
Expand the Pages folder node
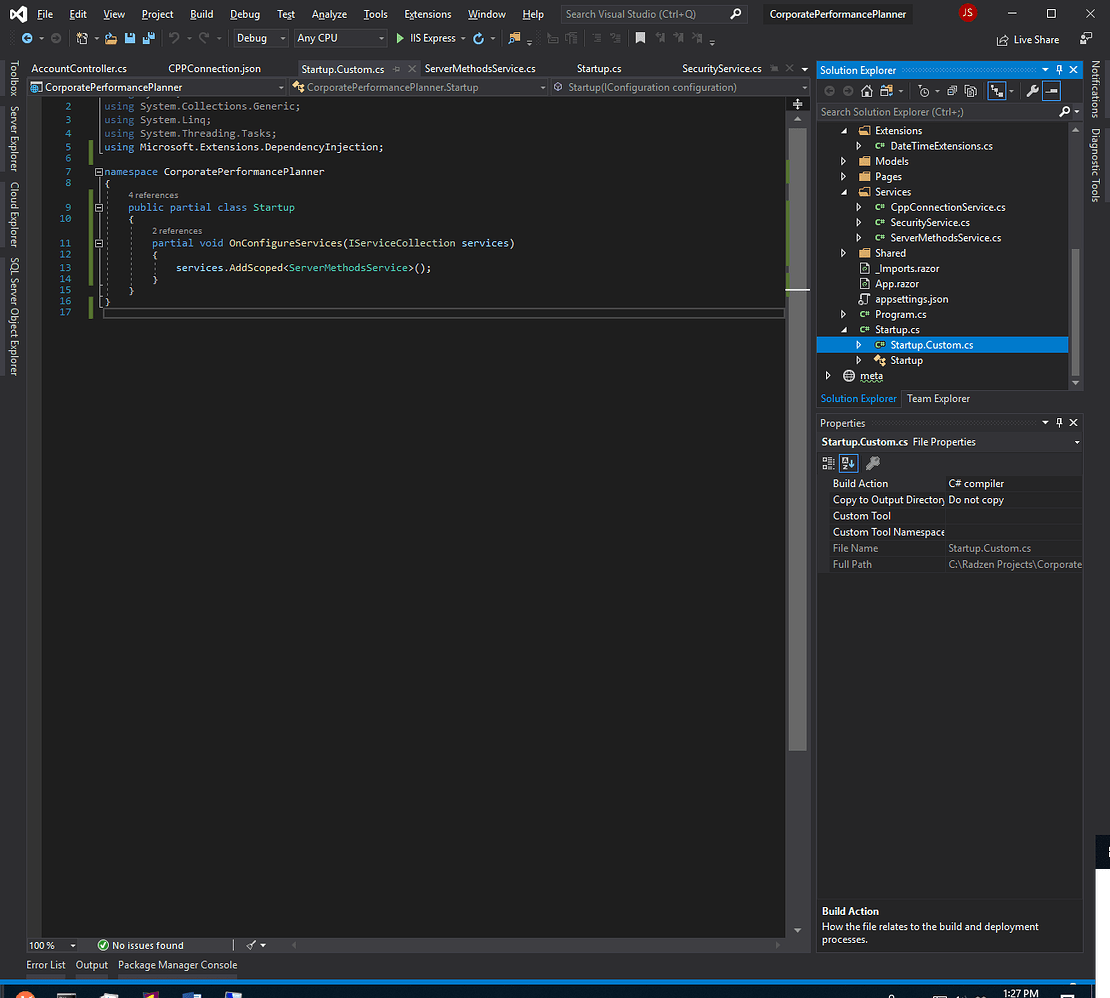pos(843,176)
